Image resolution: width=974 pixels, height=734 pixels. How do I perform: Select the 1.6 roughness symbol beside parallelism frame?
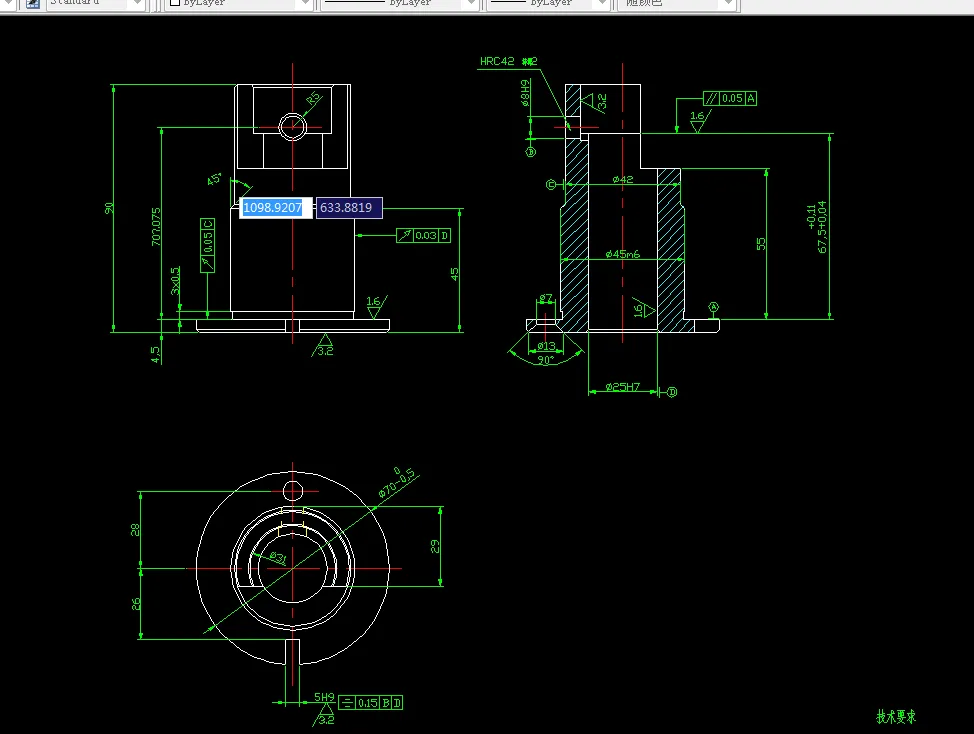pos(698,120)
